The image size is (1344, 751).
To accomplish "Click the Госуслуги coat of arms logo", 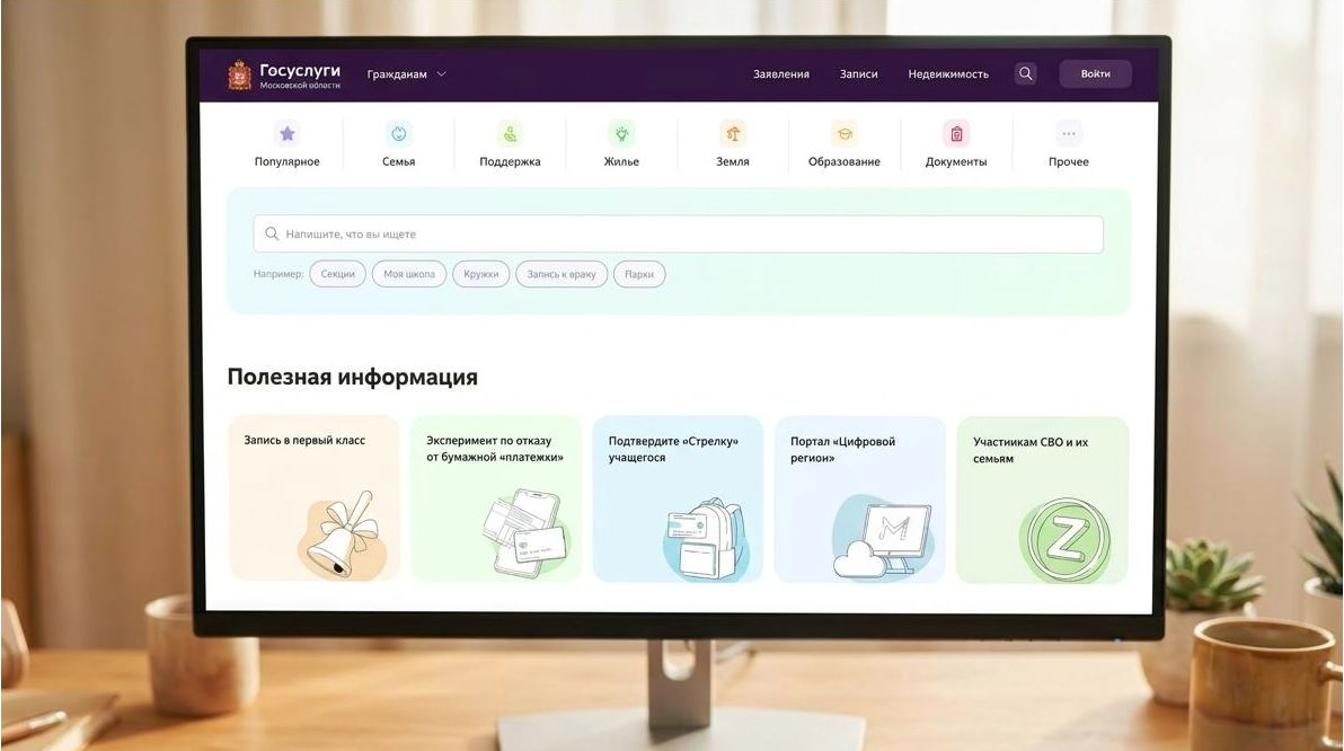I will click(240, 75).
